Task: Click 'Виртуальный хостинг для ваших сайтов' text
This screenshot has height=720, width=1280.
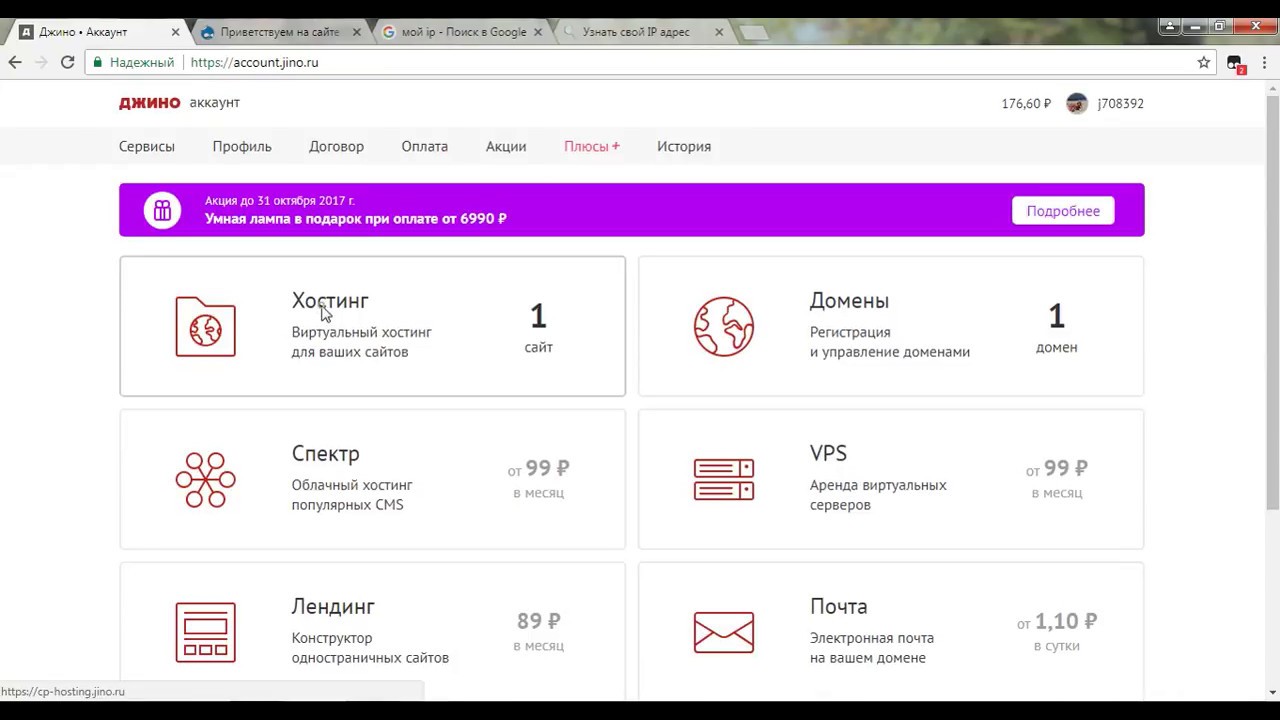Action: point(362,342)
